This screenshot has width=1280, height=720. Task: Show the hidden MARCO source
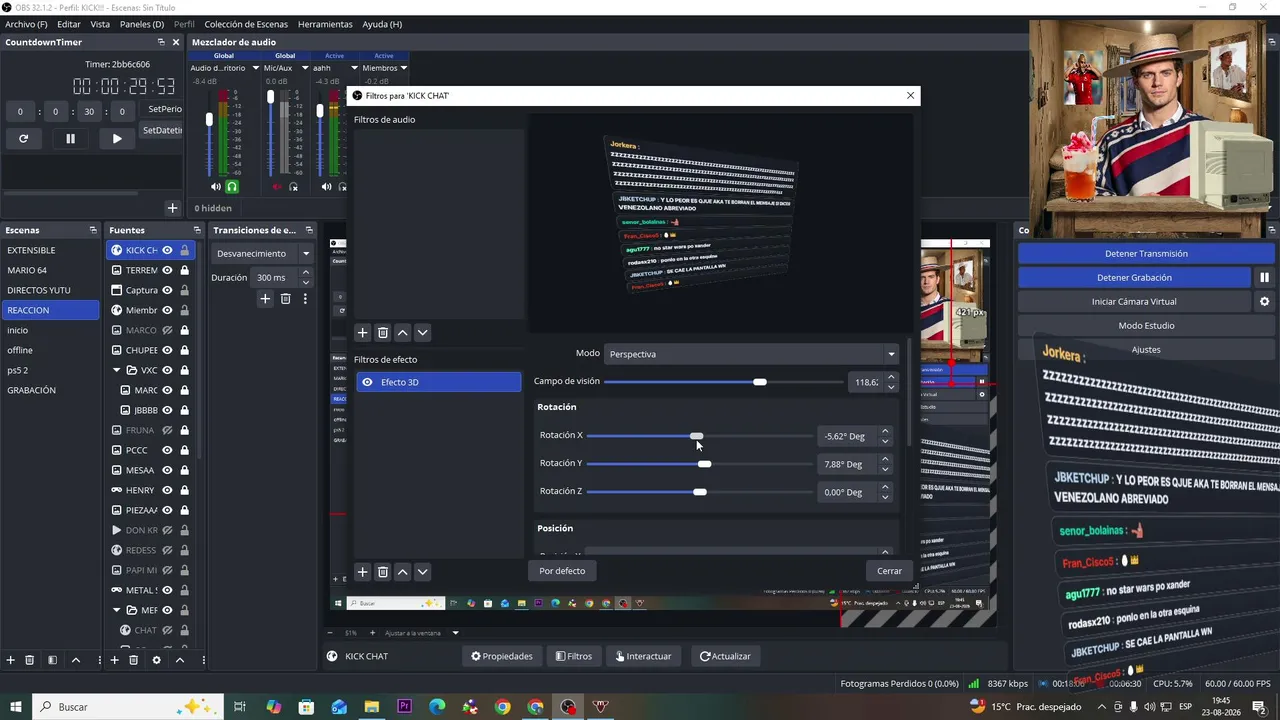click(x=168, y=330)
